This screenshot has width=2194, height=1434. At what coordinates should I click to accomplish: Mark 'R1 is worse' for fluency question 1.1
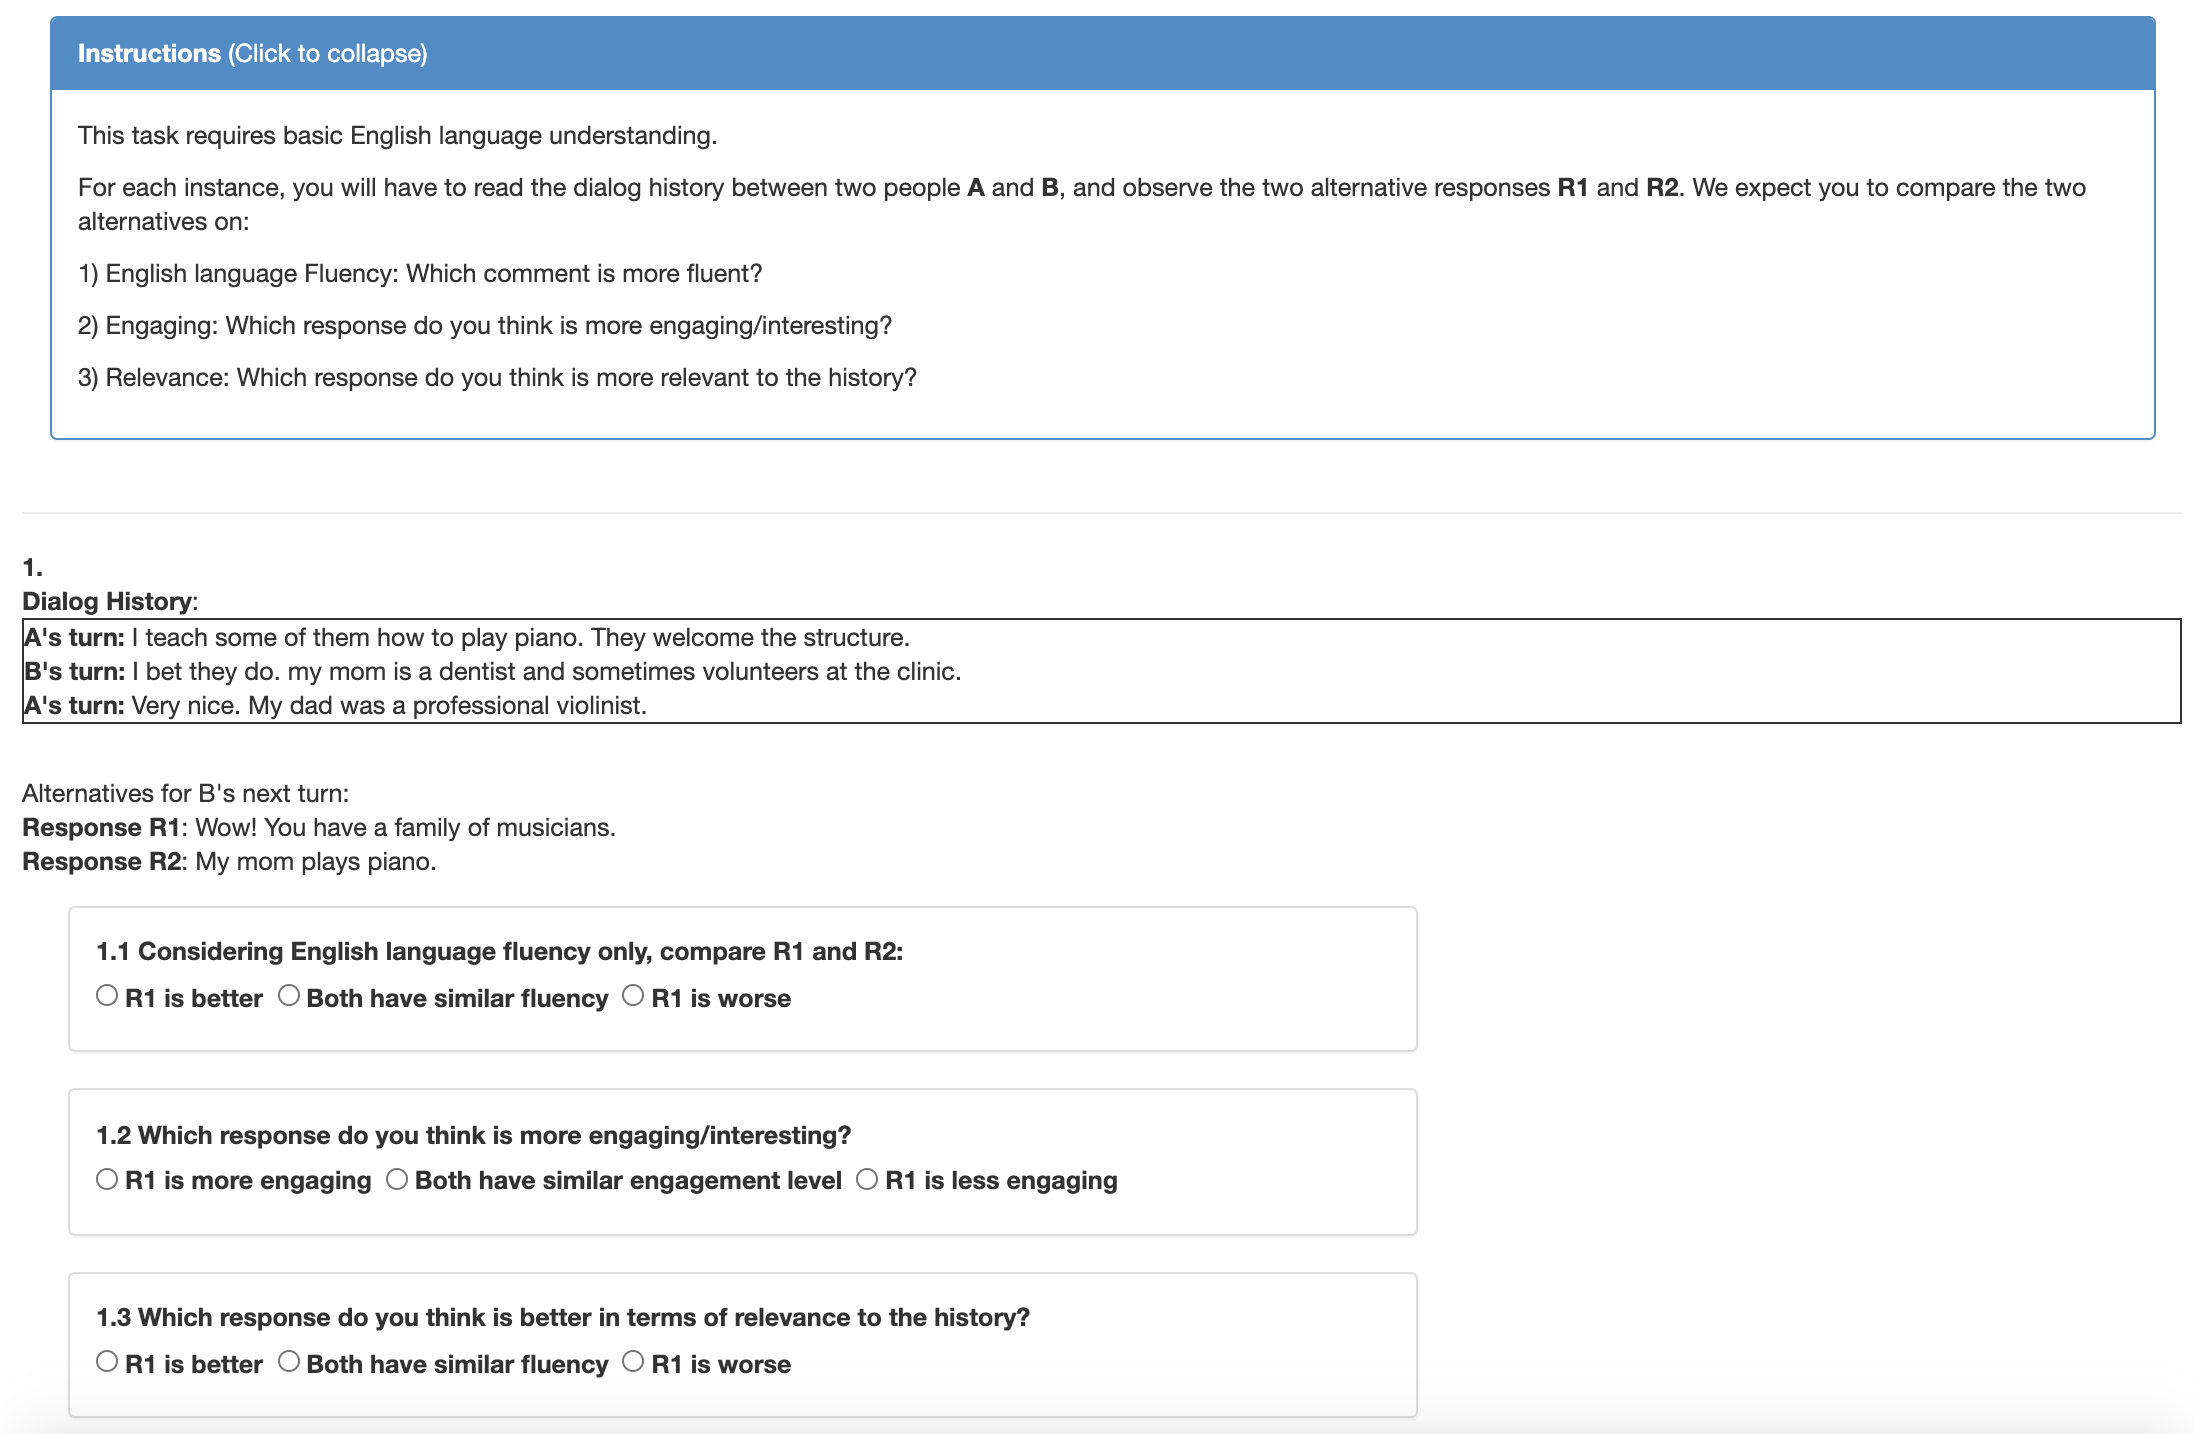(633, 996)
